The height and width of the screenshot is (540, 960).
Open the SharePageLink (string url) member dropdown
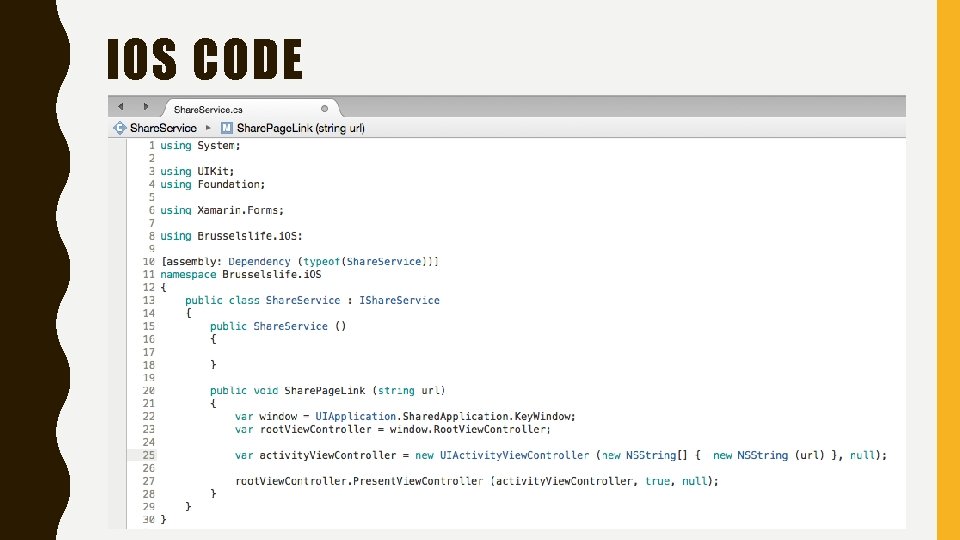pos(301,128)
